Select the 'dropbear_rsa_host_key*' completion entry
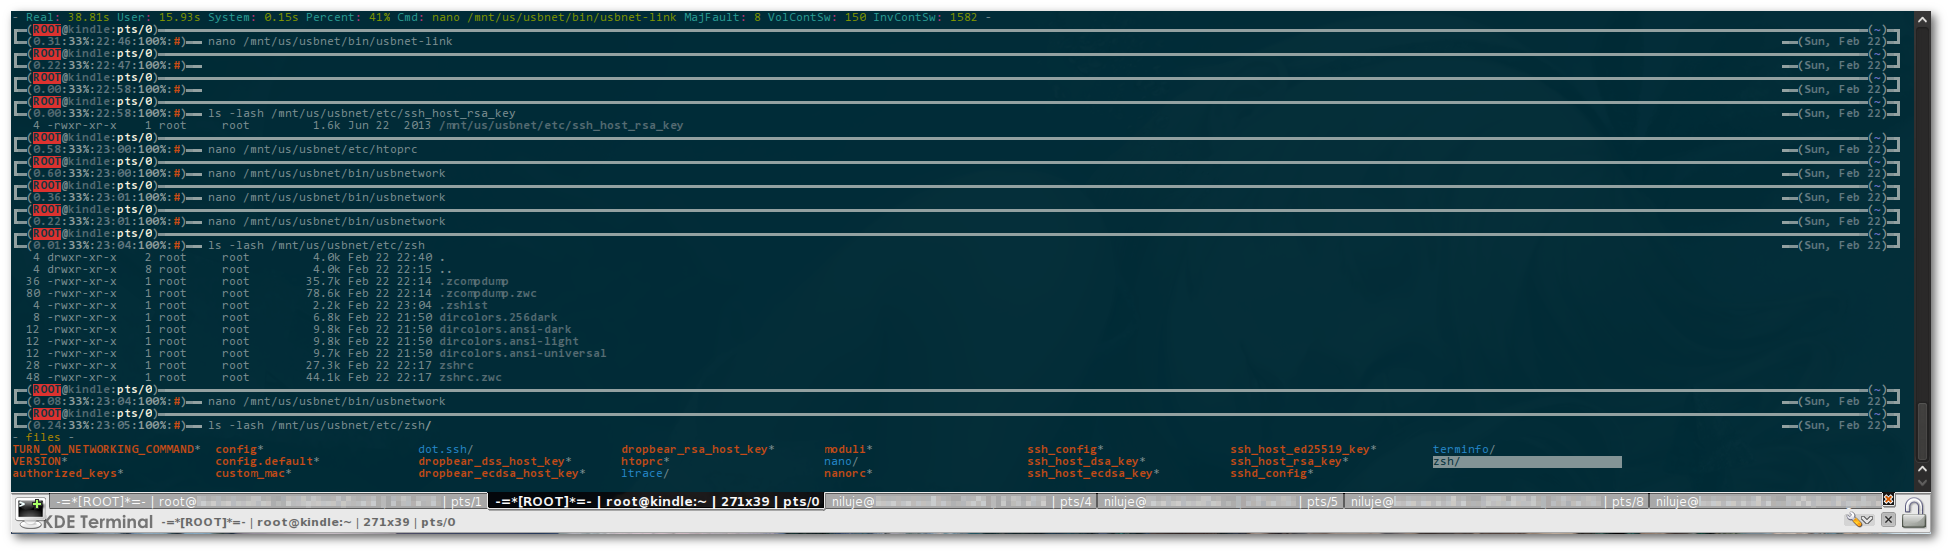 click(x=698, y=450)
